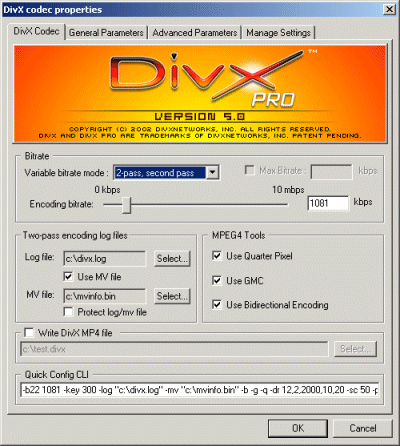
Task: Click Select button next to MV file
Action: [x=172, y=296]
